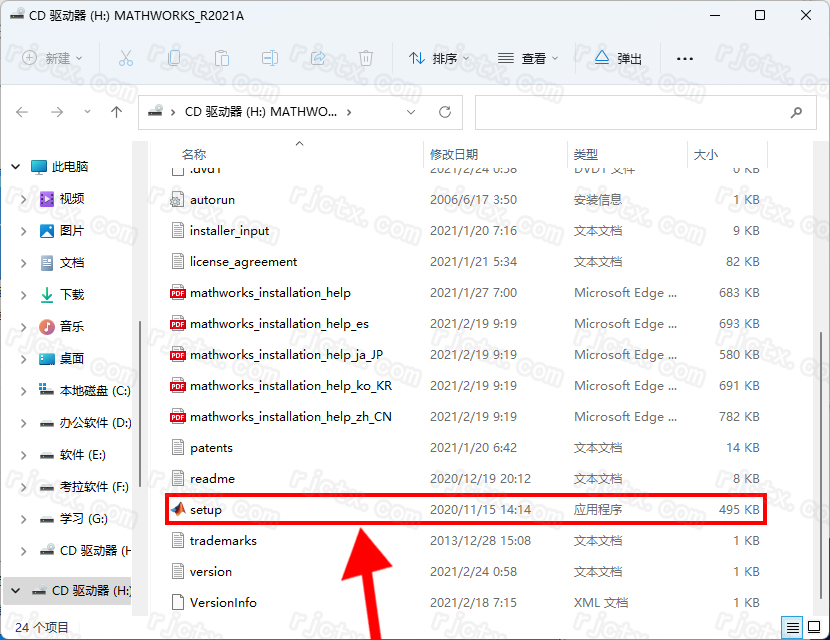The image size is (830, 640).
Task: Click the Delete trash can icon
Action: coord(366,58)
